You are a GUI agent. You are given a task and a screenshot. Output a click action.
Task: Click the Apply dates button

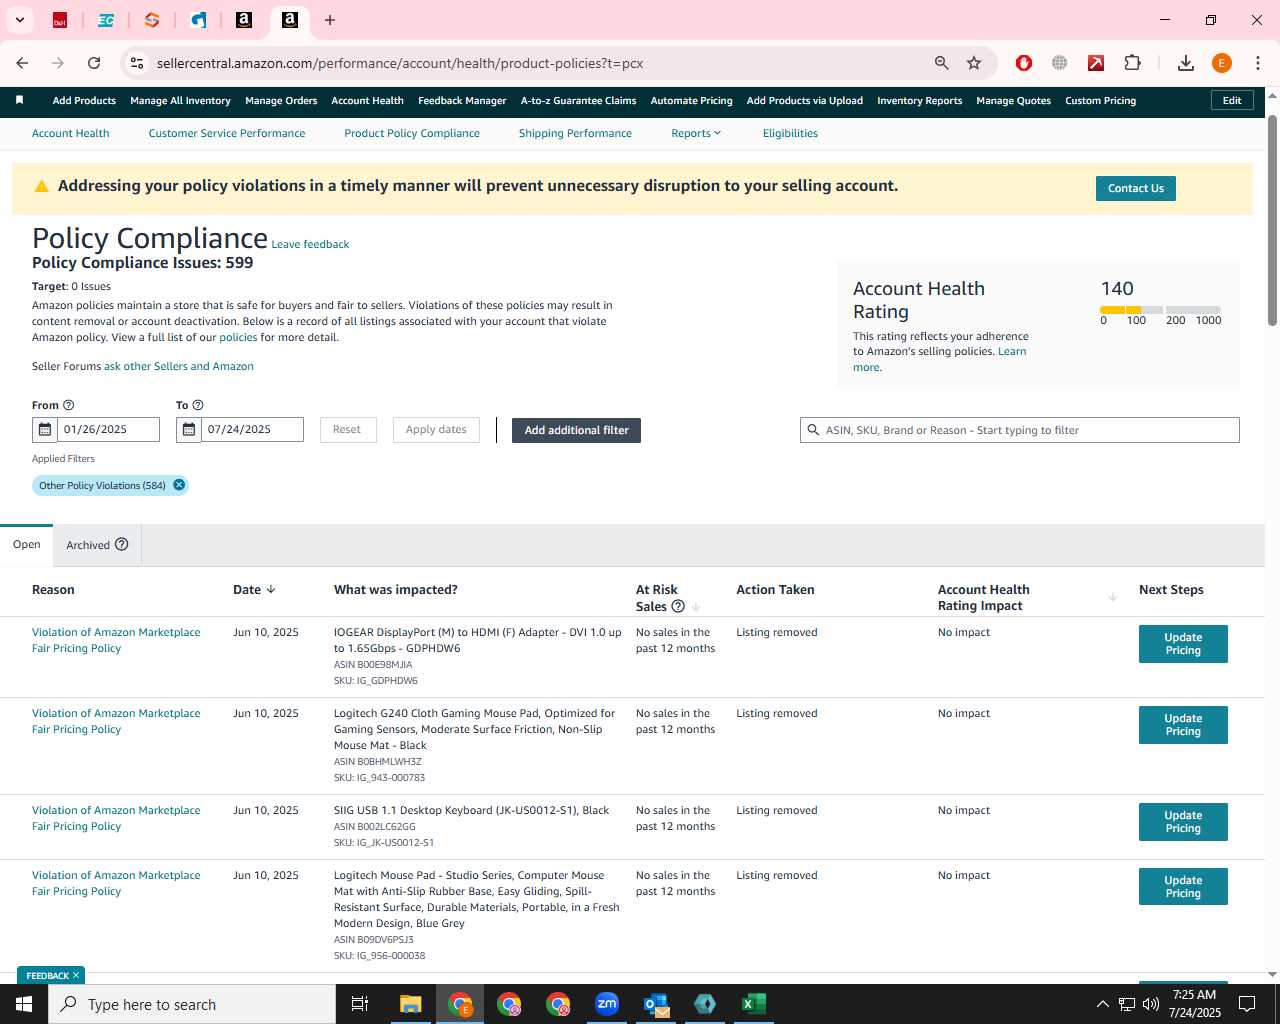point(436,430)
